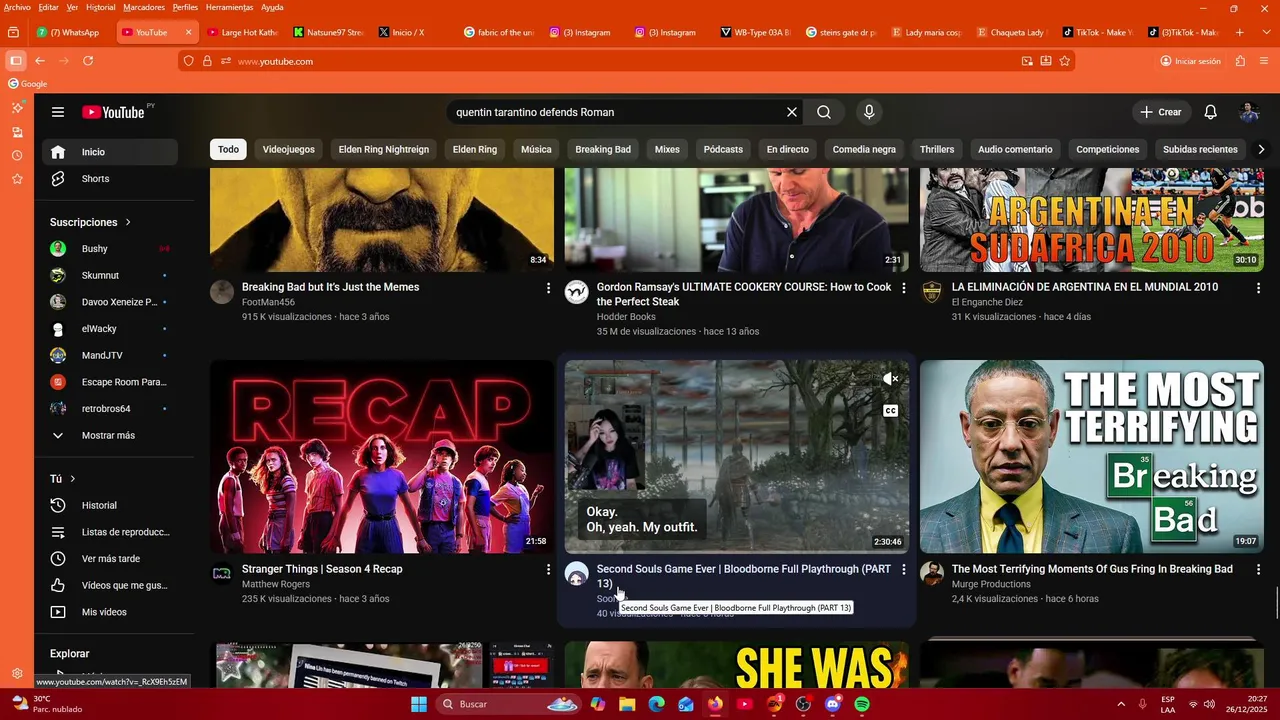Image resolution: width=1280 pixels, height=720 pixels.
Task: Show more filter chips with the arrow
Action: 1261,149
